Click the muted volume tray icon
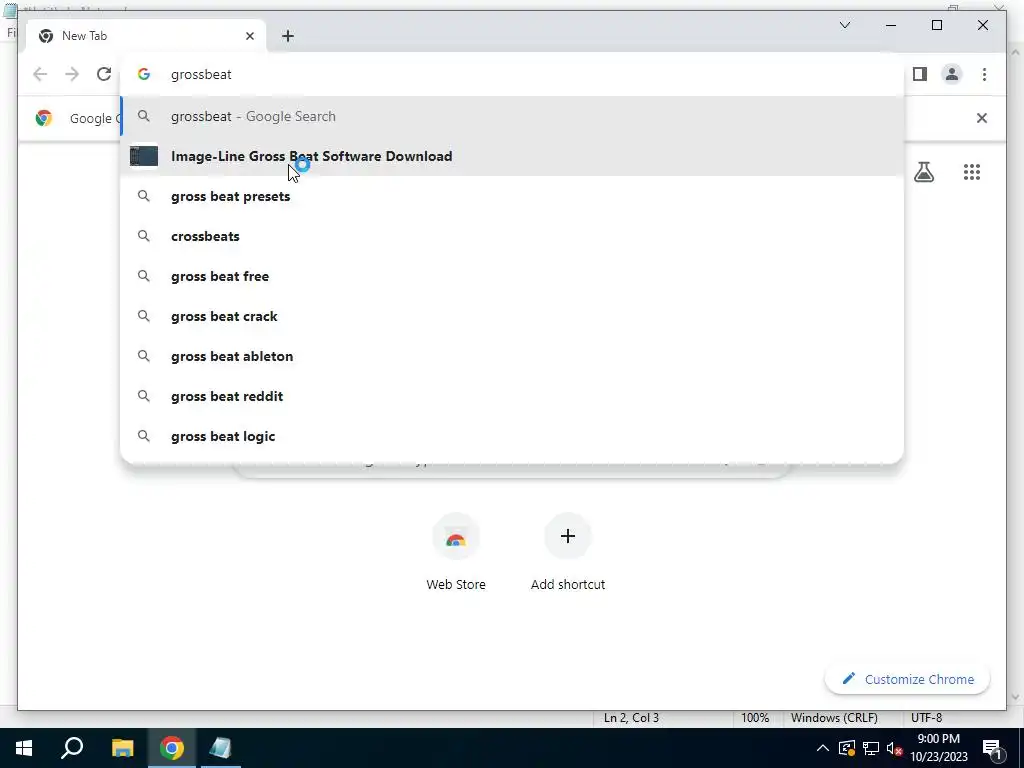Viewport: 1024px width, 768px height. (x=895, y=748)
